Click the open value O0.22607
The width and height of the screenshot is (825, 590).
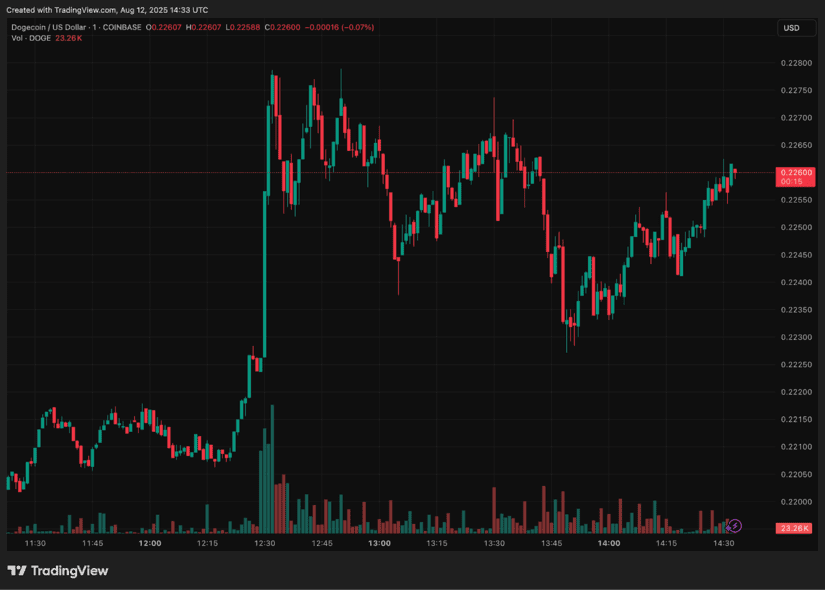[x=163, y=27]
